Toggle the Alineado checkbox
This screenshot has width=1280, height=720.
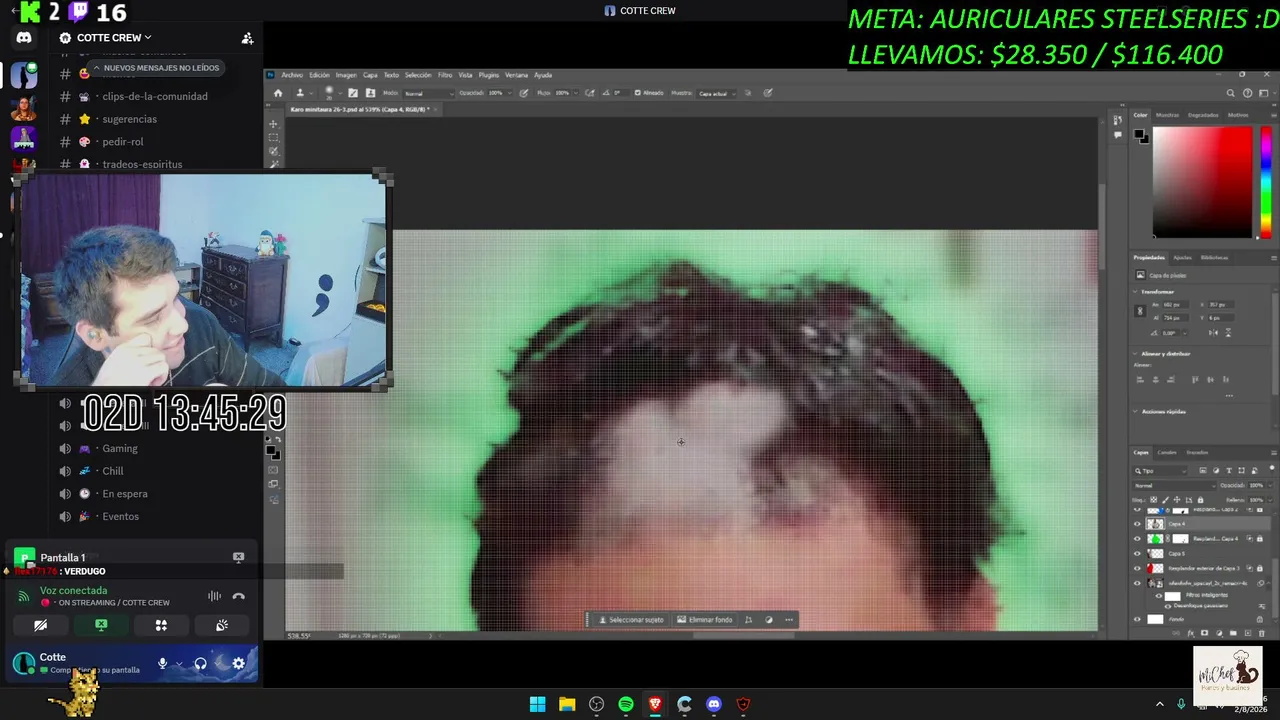[637, 93]
